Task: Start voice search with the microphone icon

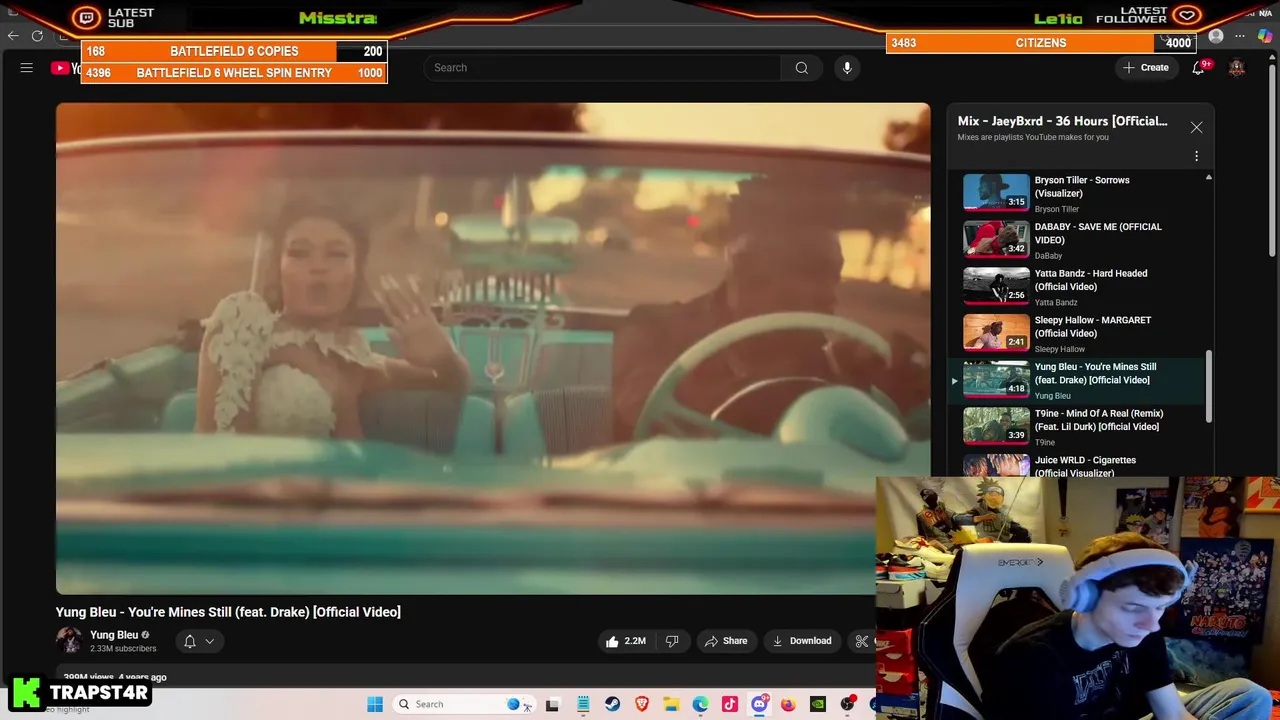Action: tap(847, 68)
